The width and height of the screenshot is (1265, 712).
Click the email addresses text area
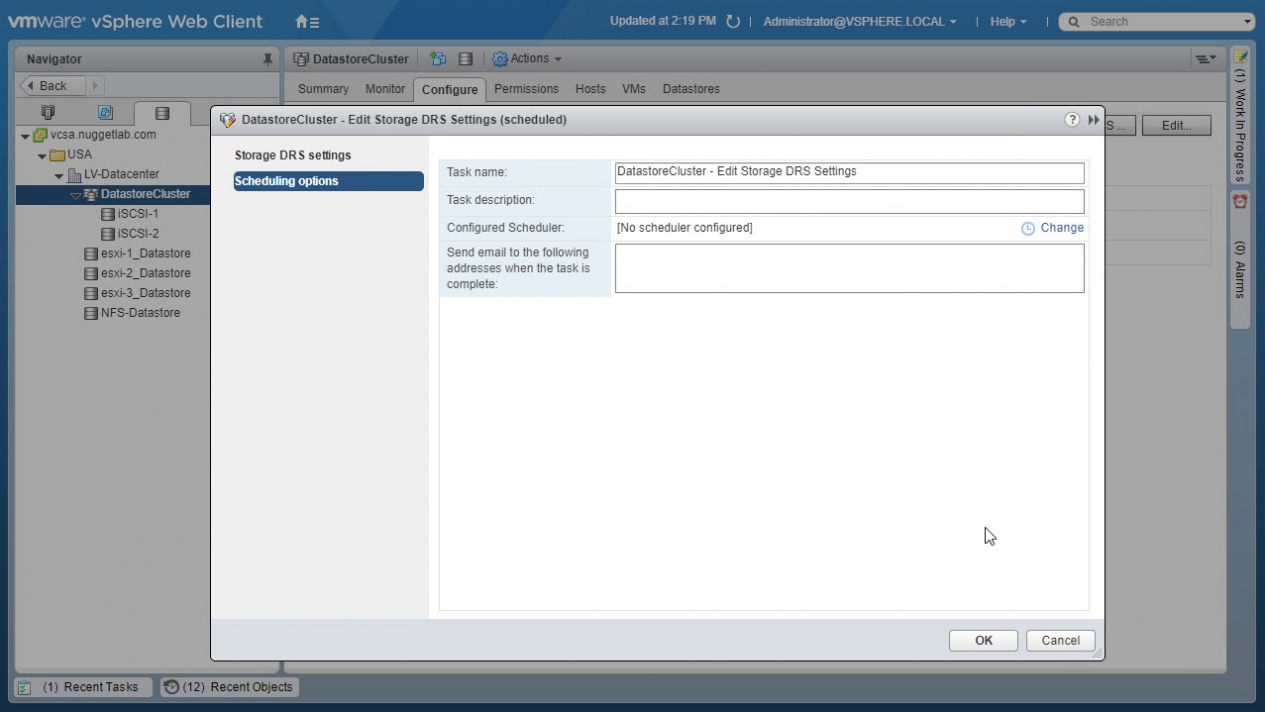click(849, 268)
